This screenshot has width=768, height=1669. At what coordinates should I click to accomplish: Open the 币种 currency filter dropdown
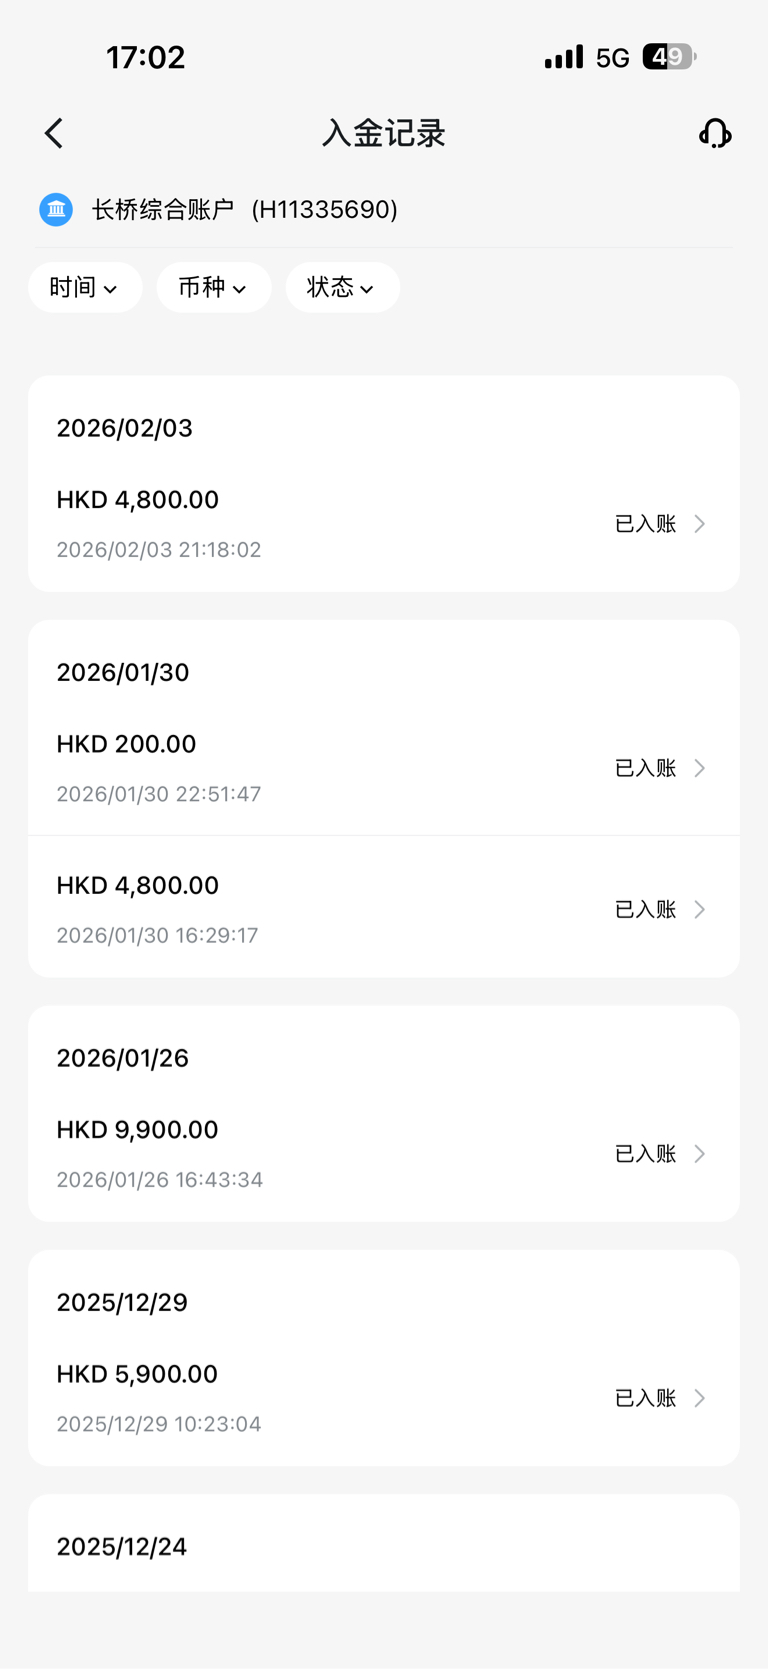pos(213,288)
